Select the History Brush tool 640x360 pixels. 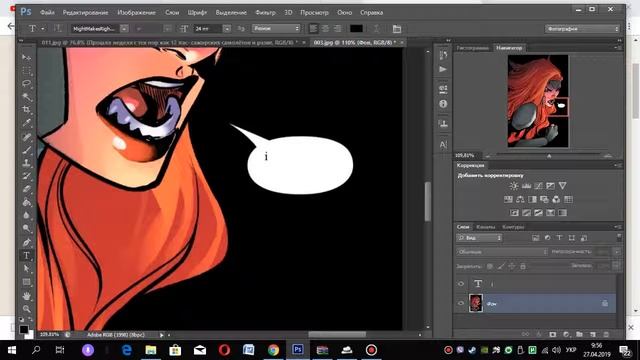[27, 176]
